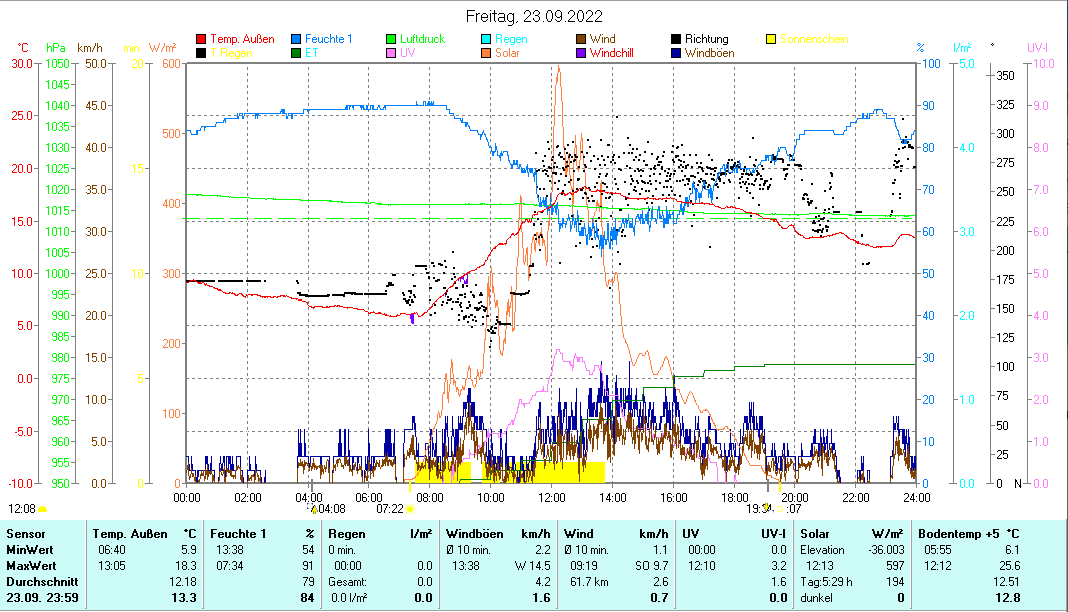Select the orange Solar legend swatch
Screen dimensions: 1068x612
(487, 53)
